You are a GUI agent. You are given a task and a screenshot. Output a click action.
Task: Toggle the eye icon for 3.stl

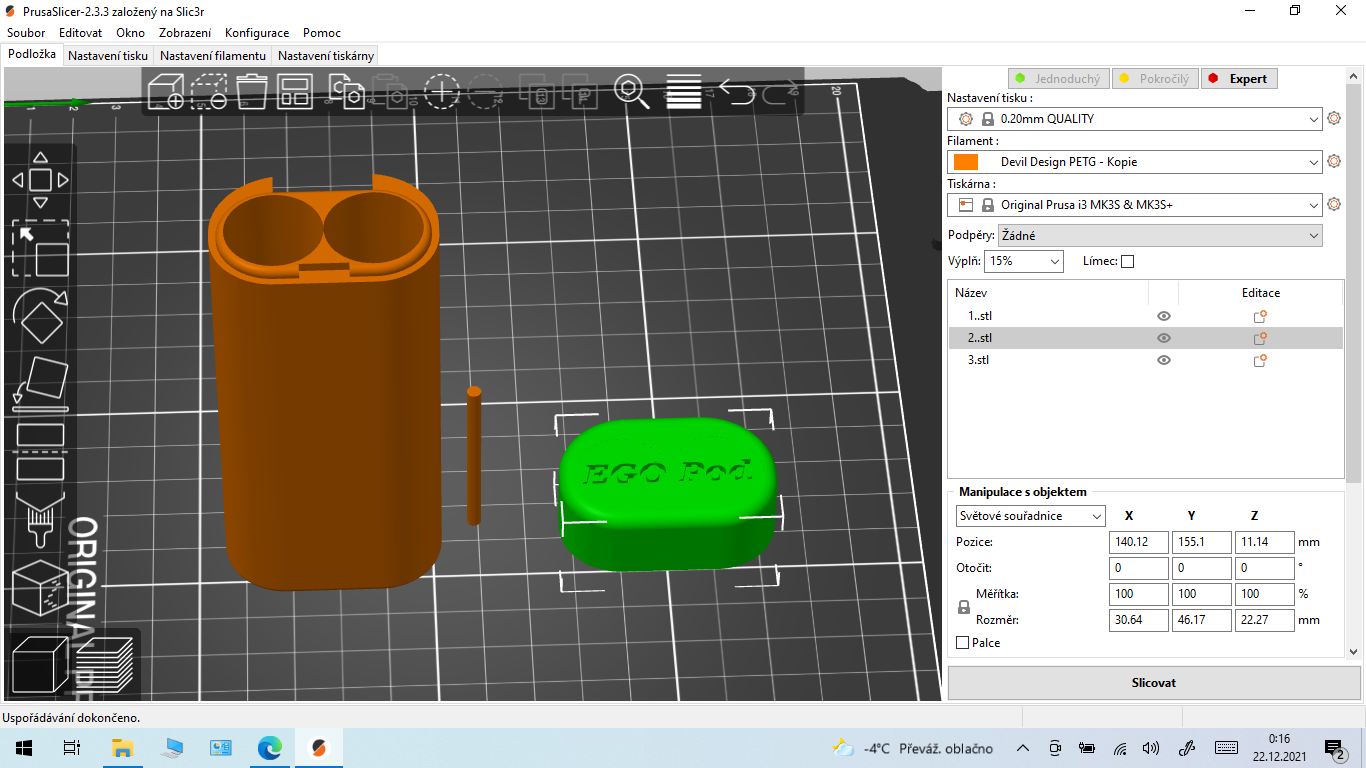[x=1164, y=360]
